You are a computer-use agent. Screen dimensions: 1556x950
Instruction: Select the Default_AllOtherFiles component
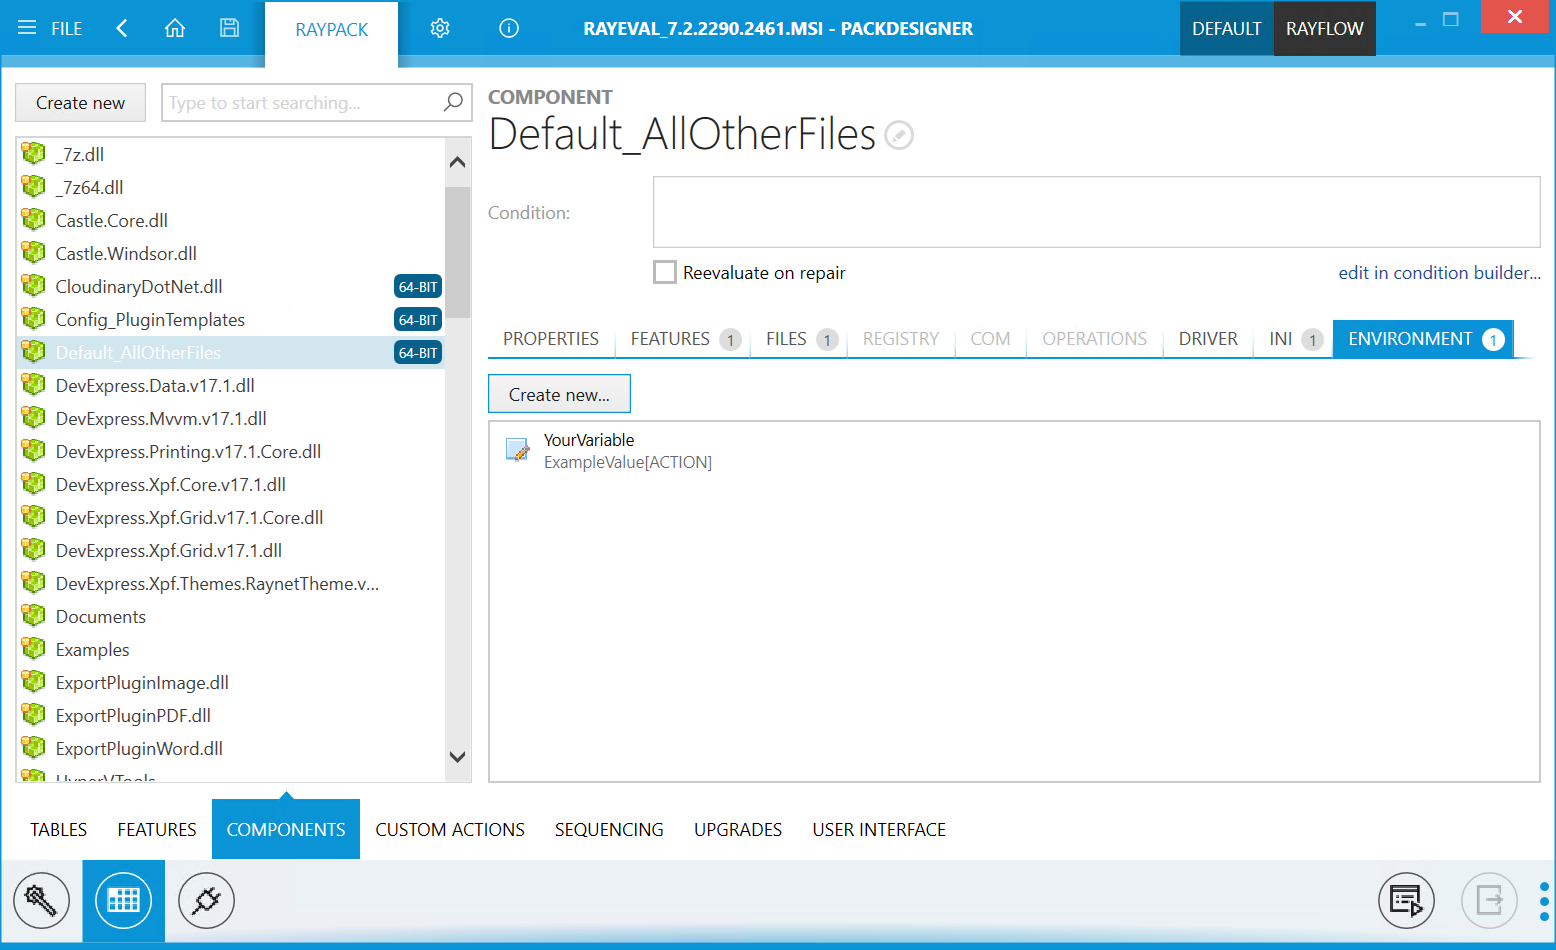point(138,352)
